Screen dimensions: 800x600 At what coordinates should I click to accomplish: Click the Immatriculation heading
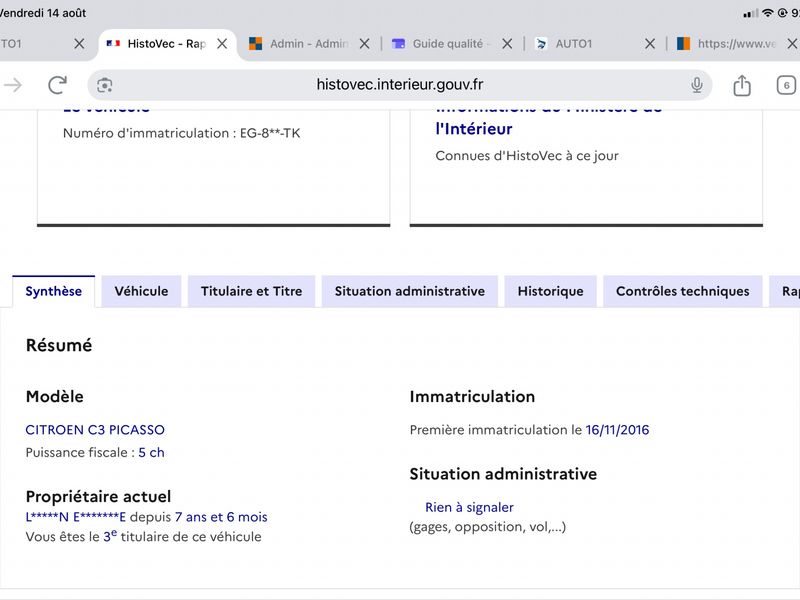472,396
